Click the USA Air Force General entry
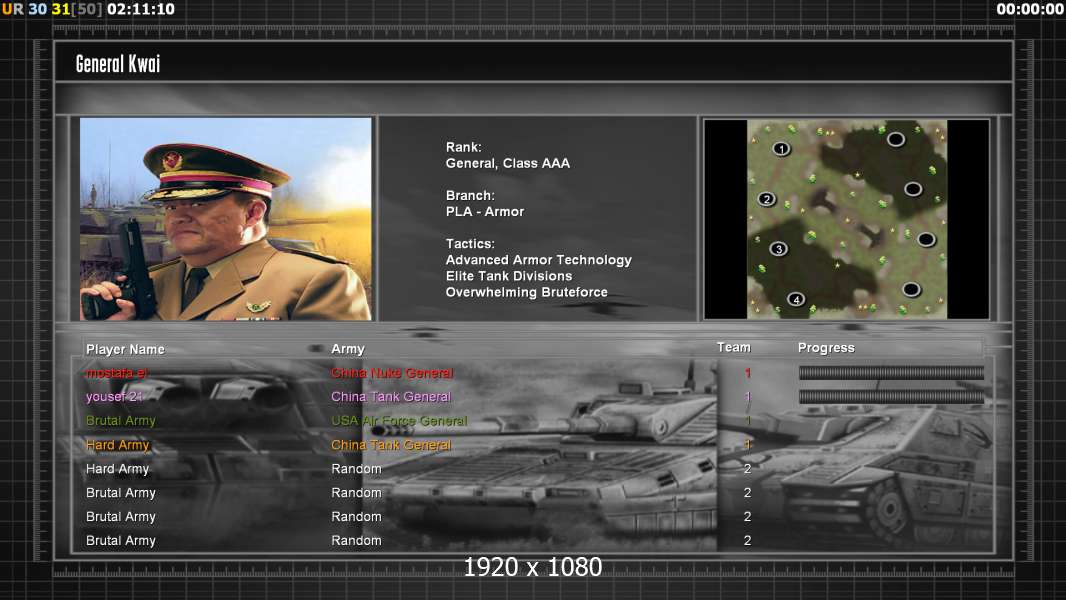This screenshot has height=600, width=1066. (399, 421)
